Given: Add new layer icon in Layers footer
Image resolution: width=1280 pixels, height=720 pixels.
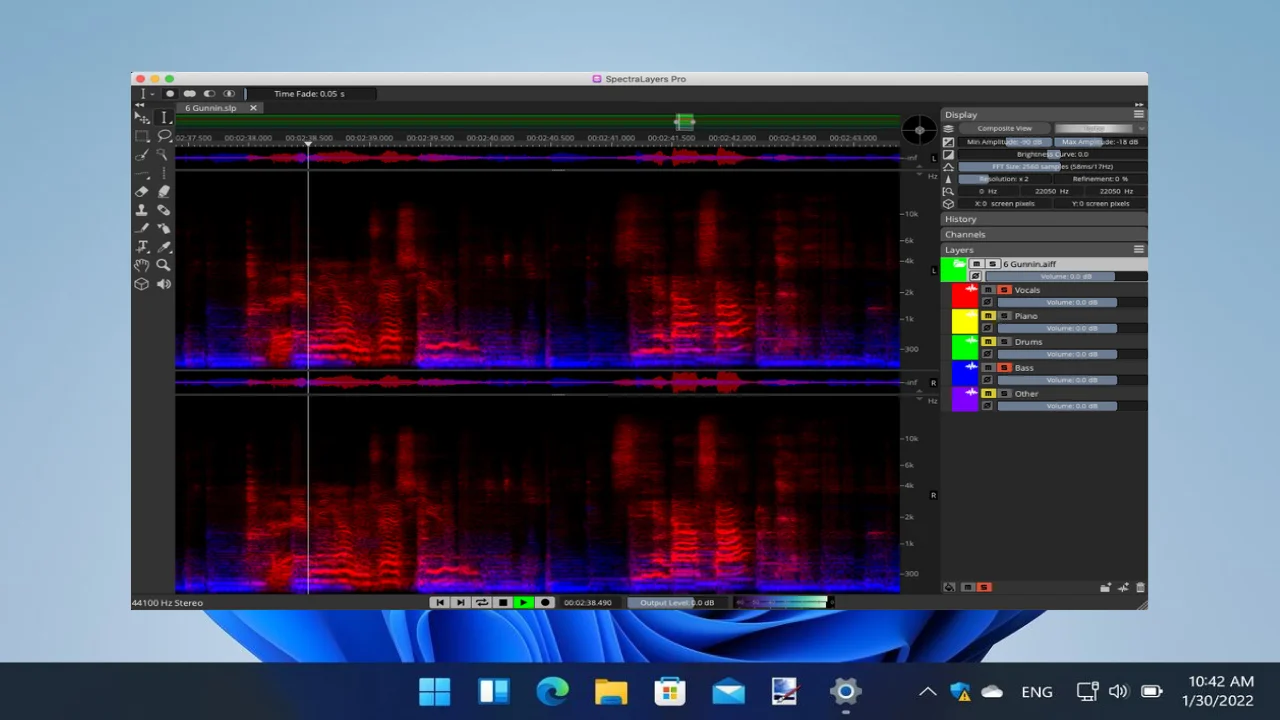Looking at the screenshot, I should pyautogui.click(x=1123, y=587).
